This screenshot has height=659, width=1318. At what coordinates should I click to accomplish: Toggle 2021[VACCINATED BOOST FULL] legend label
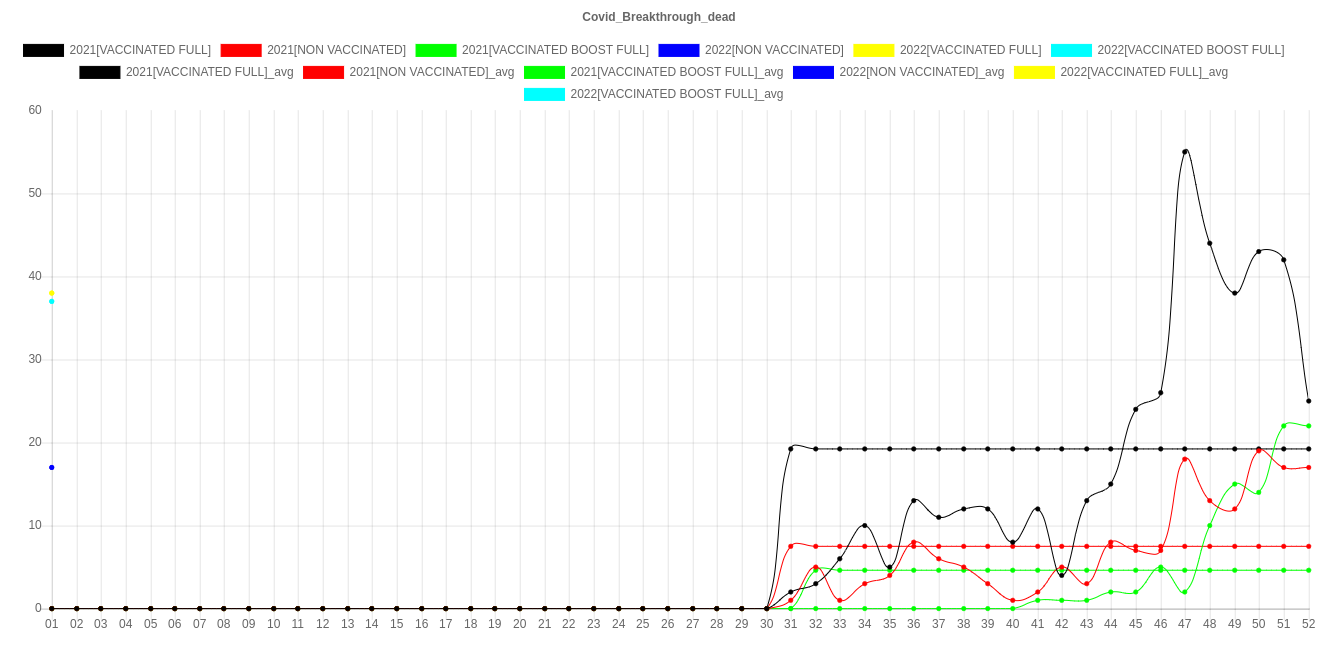[x=555, y=50]
